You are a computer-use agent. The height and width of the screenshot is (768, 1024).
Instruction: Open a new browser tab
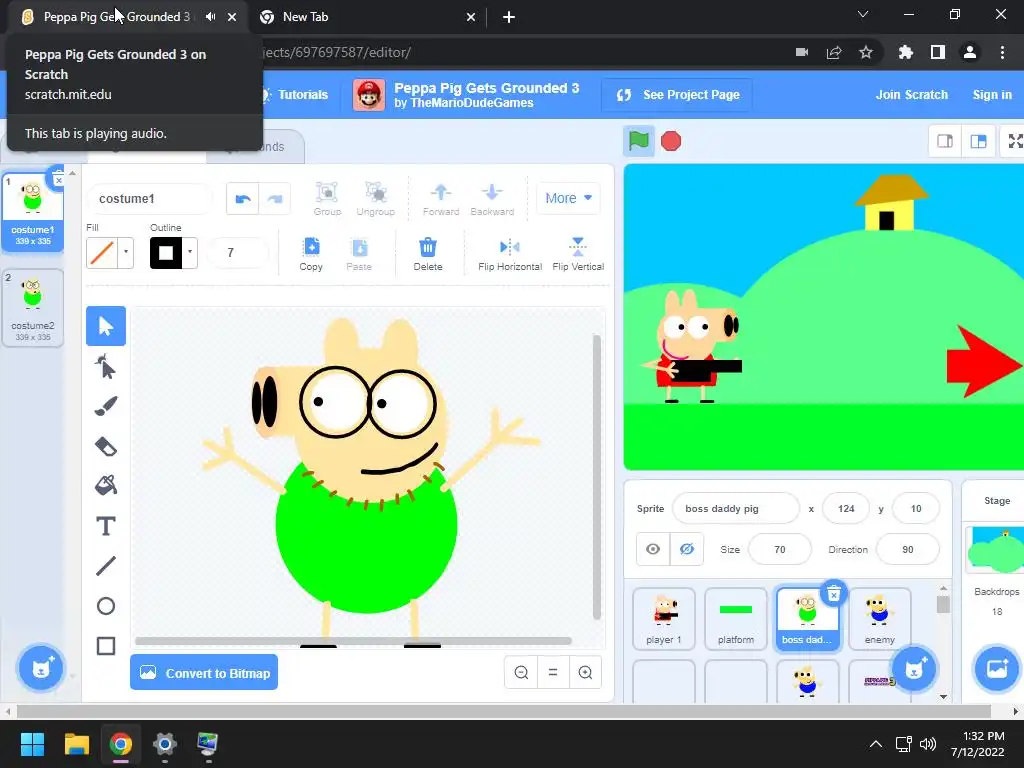509,17
